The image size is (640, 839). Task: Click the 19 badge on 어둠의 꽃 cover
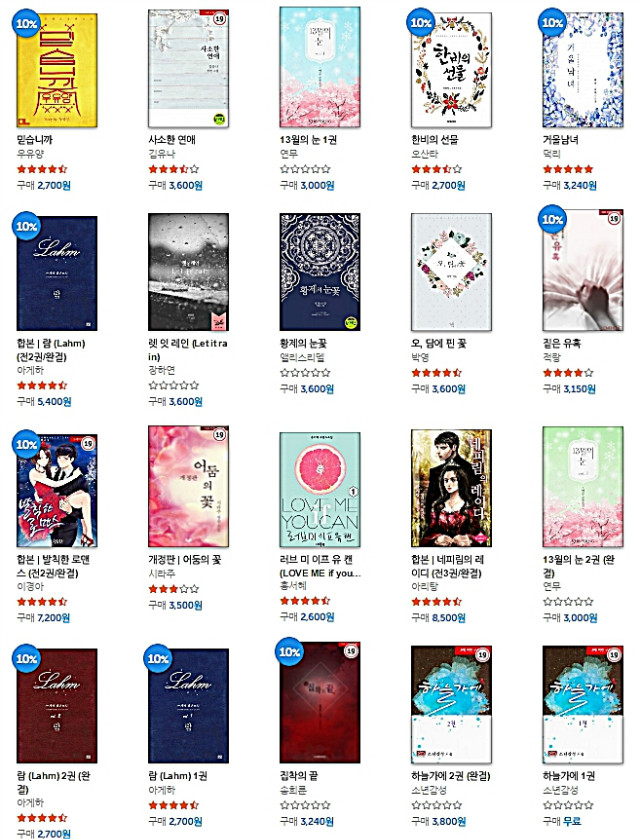pos(219,435)
